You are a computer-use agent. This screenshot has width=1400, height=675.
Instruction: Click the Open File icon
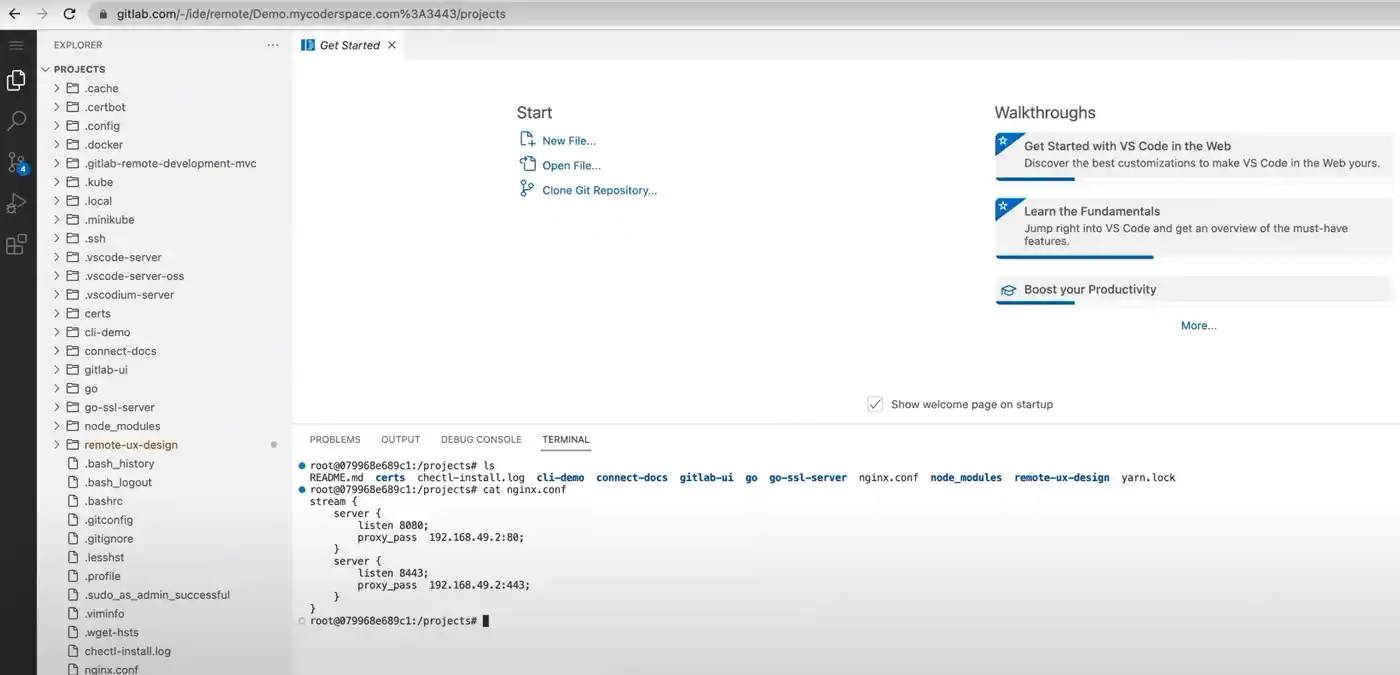(x=527, y=164)
